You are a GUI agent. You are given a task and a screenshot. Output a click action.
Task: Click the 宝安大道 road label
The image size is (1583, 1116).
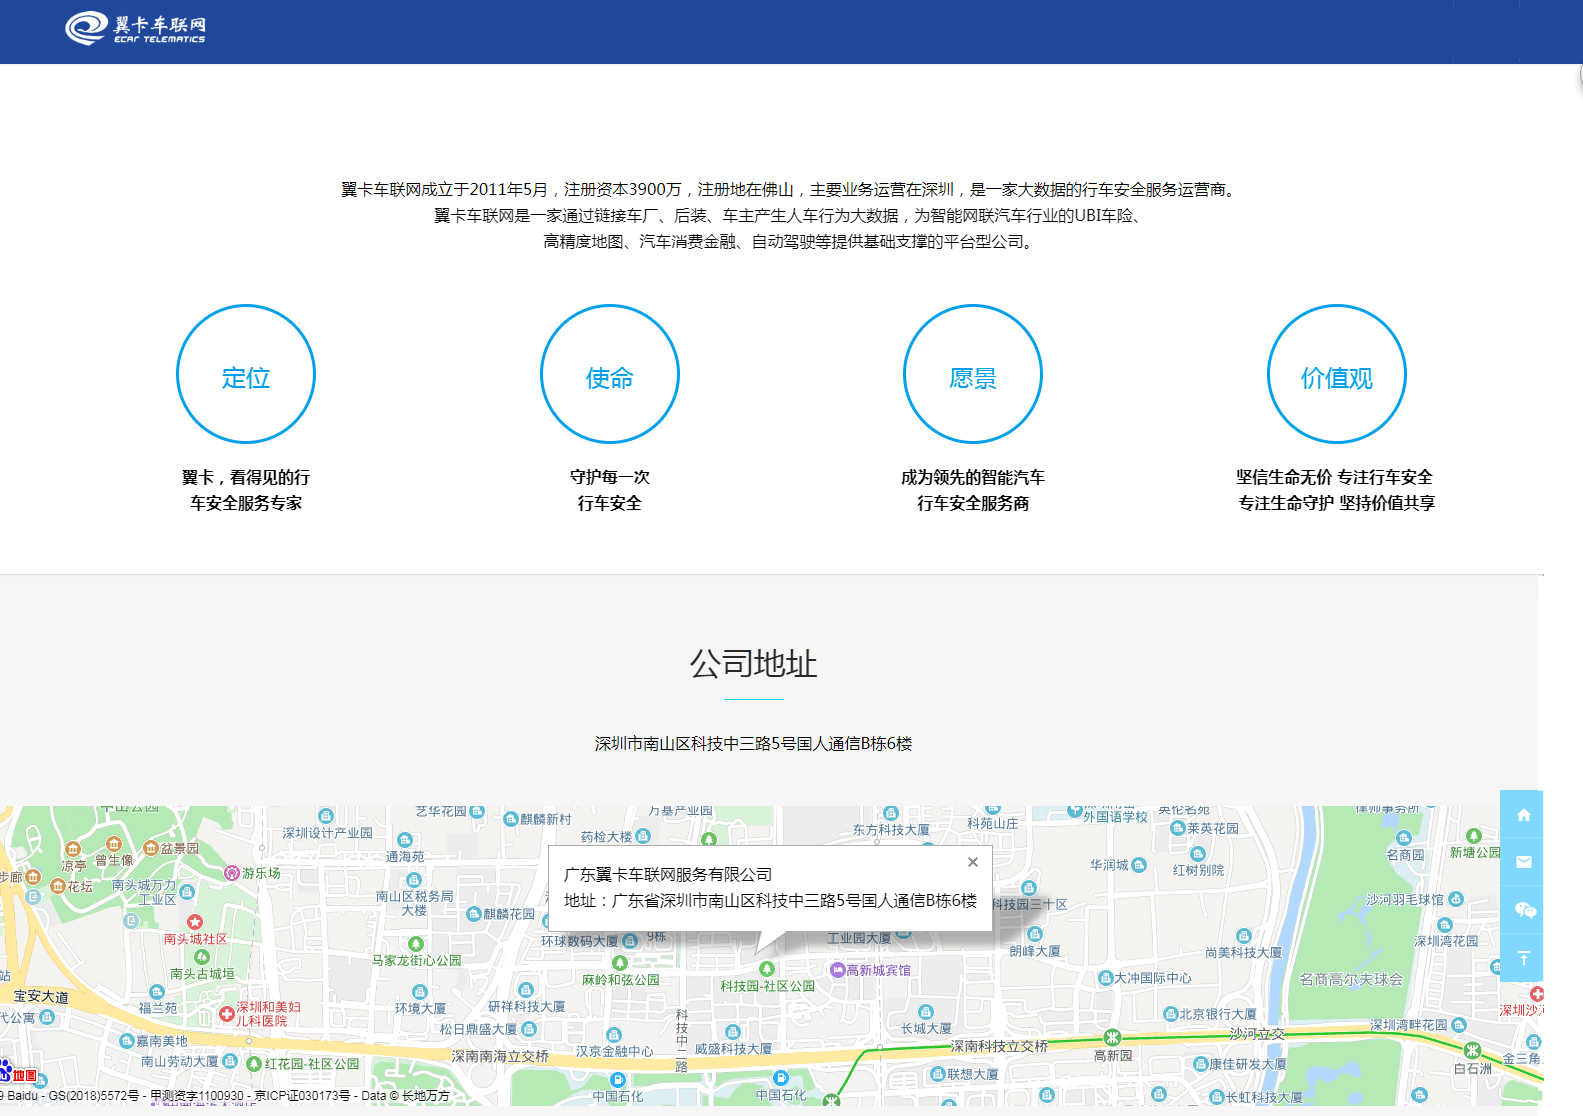[41, 997]
